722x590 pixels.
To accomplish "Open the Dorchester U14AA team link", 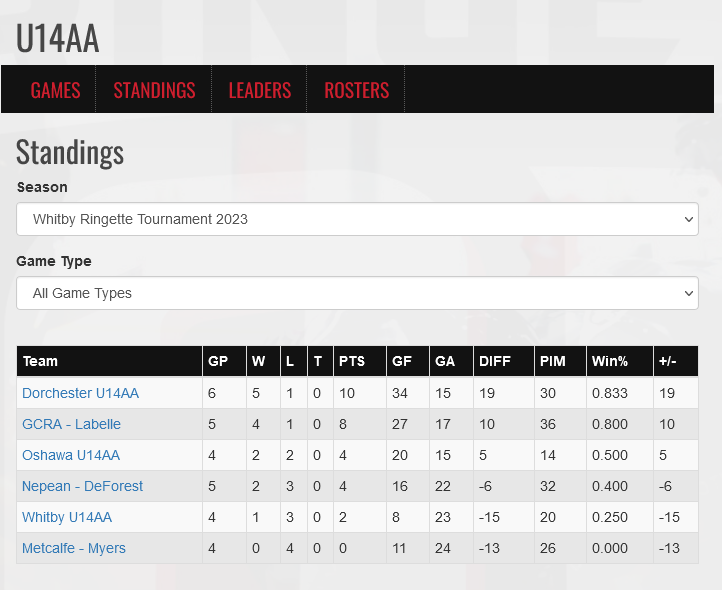I will pos(81,393).
